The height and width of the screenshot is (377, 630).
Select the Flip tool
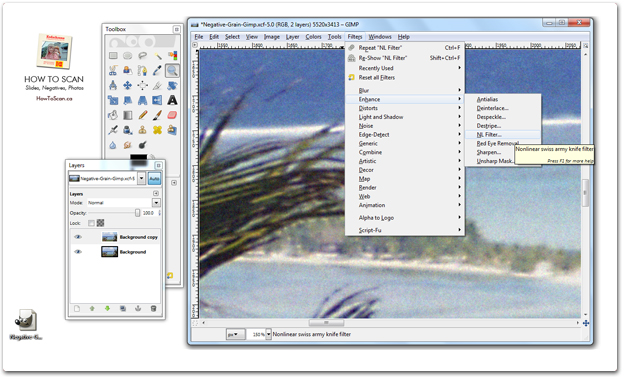[x=158, y=100]
